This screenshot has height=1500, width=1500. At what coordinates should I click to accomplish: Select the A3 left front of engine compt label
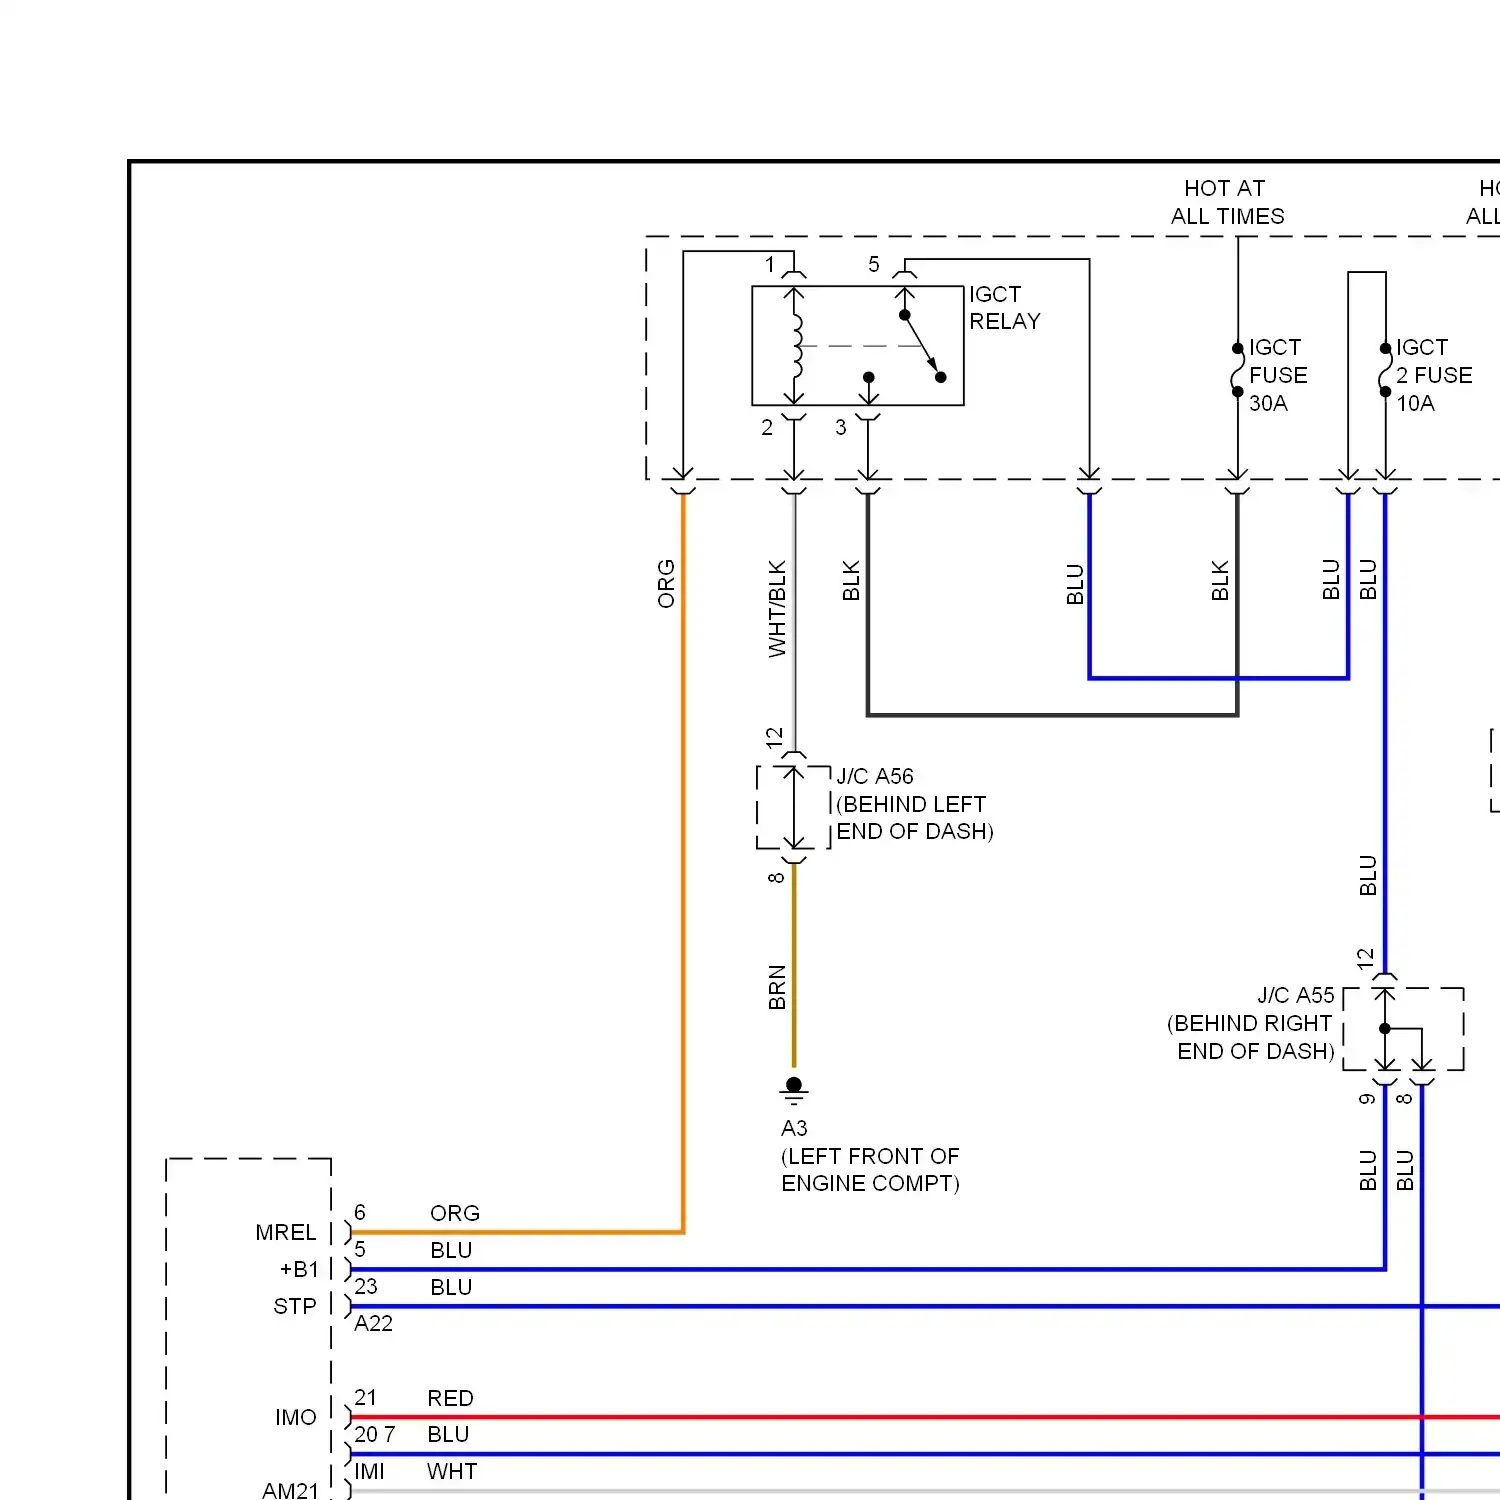(x=870, y=1156)
